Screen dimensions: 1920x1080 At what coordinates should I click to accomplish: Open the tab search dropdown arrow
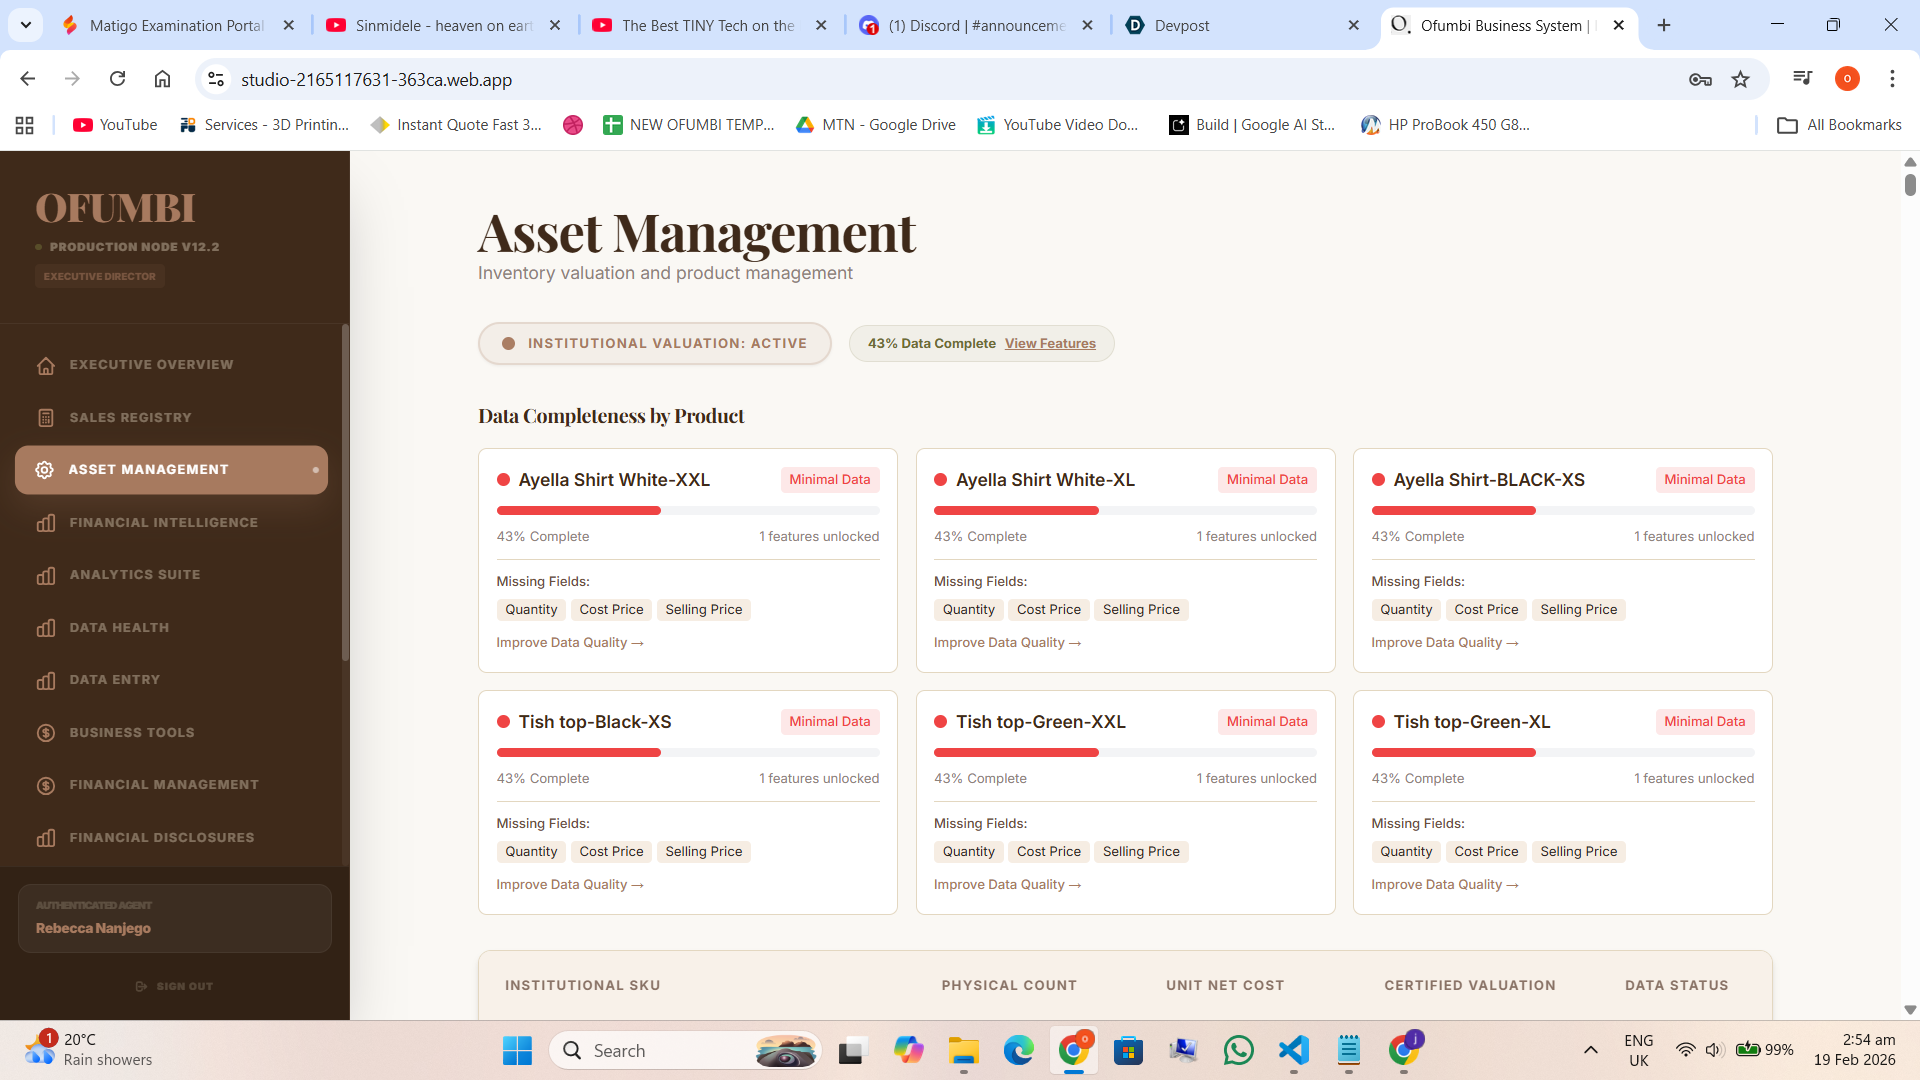pyautogui.click(x=26, y=26)
